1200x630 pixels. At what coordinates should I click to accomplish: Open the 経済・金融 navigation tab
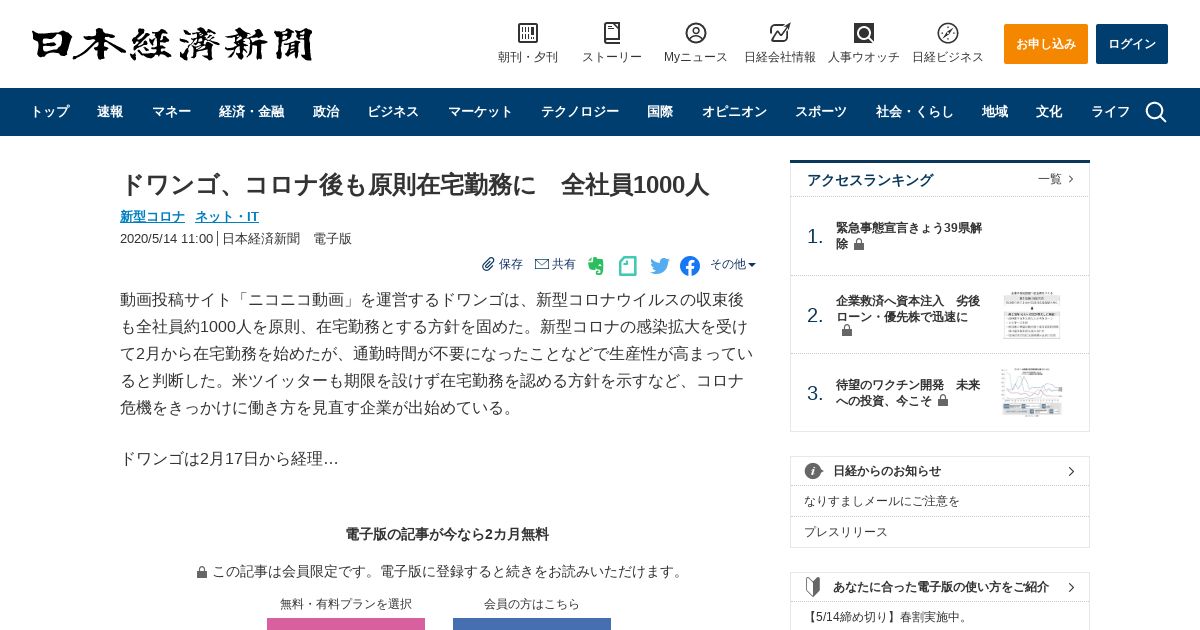click(251, 112)
